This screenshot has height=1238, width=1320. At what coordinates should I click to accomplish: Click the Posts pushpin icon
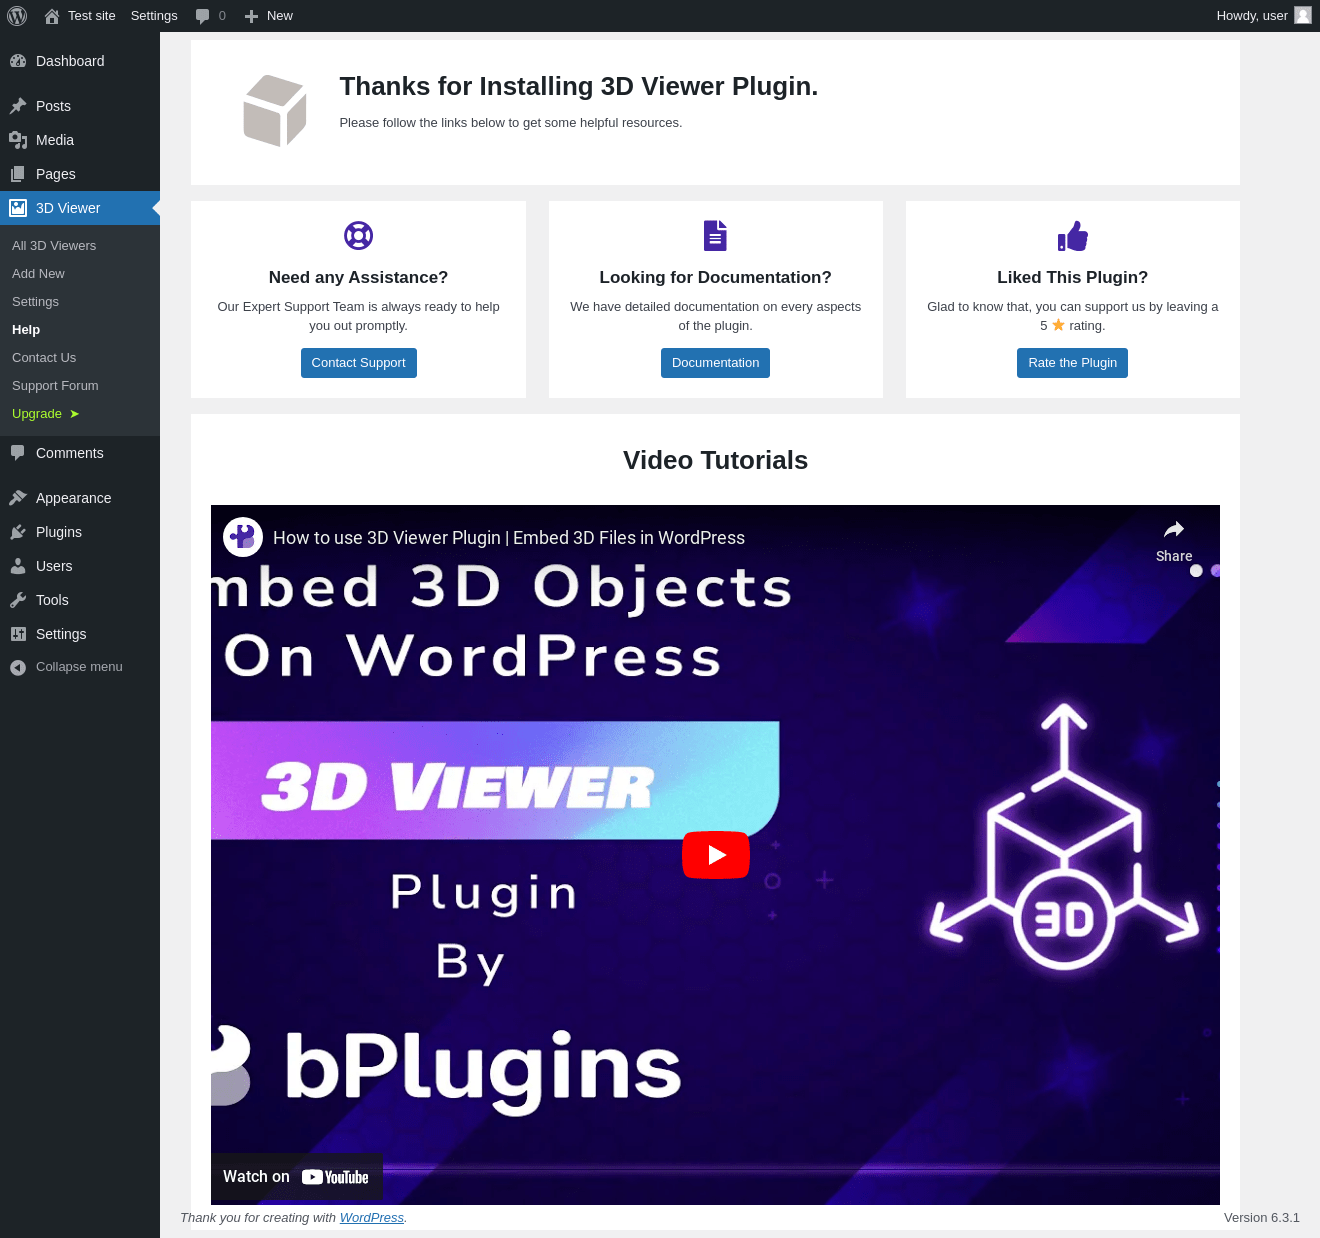[18, 106]
